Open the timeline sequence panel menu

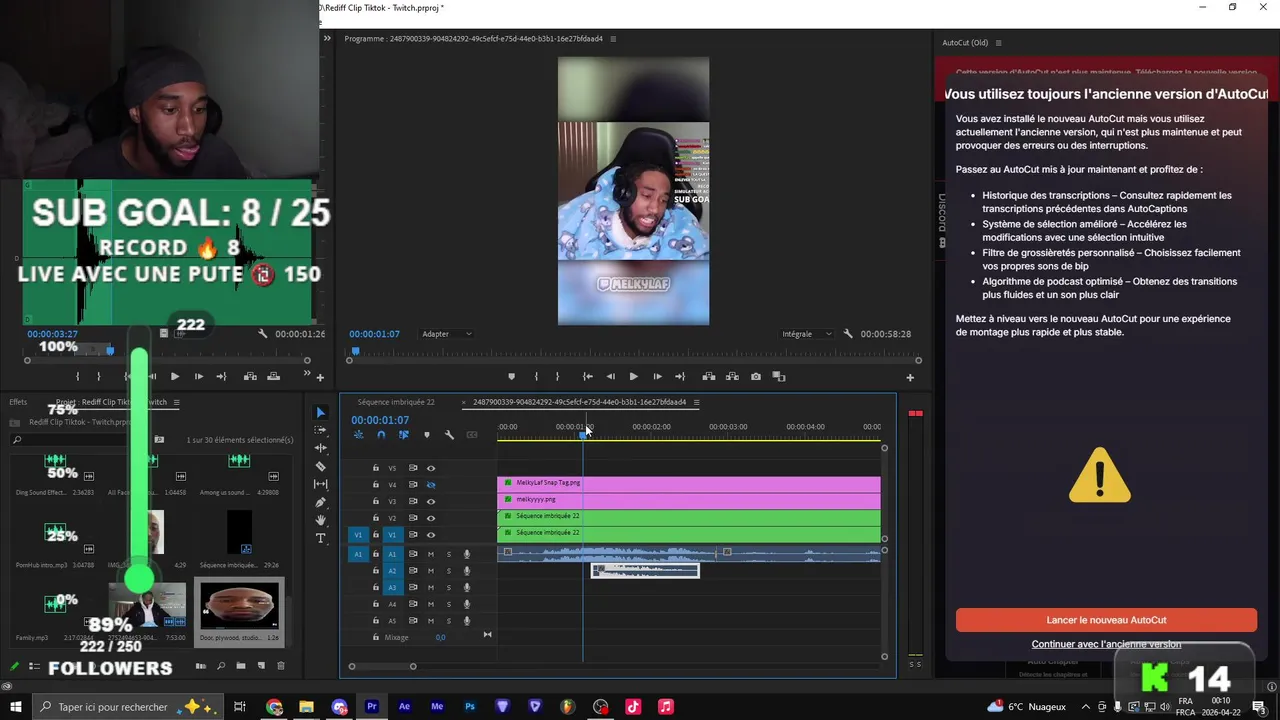[x=696, y=402]
